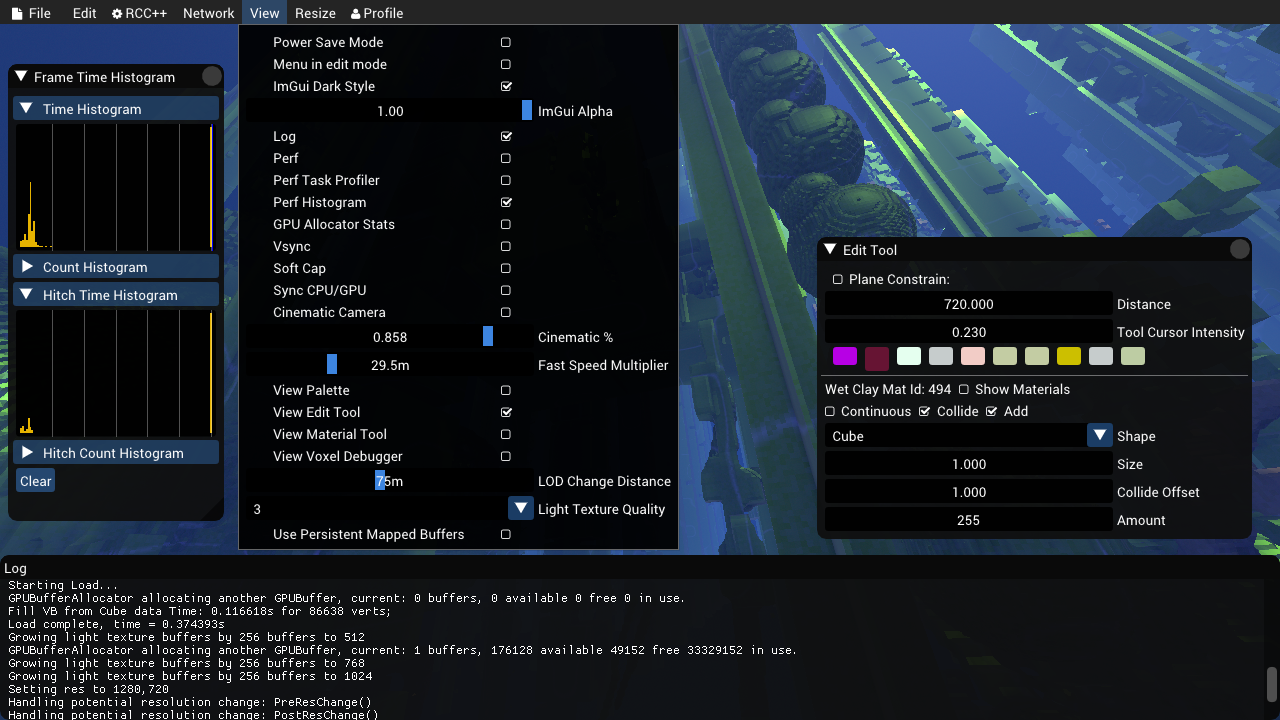Collapse the Edit Tool window
Viewport: 1280px width, 720px height.
830,250
